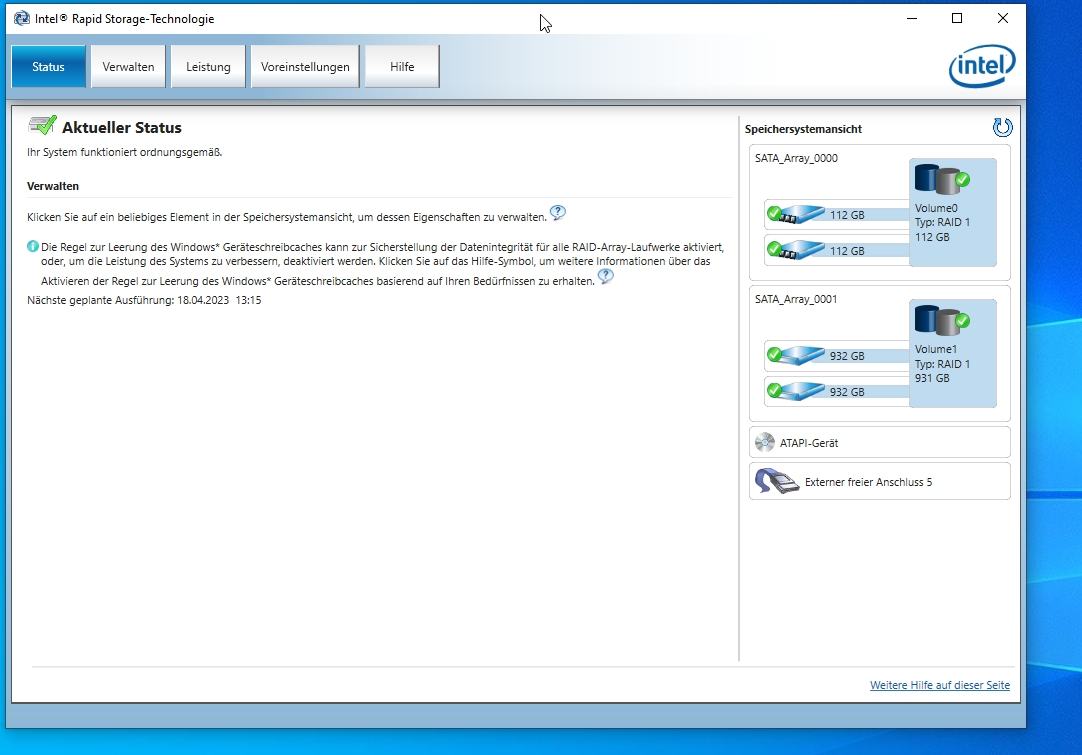1082x755 pixels.
Task: Click the 'Speichersystemansicht' heading
Action: pos(803,129)
